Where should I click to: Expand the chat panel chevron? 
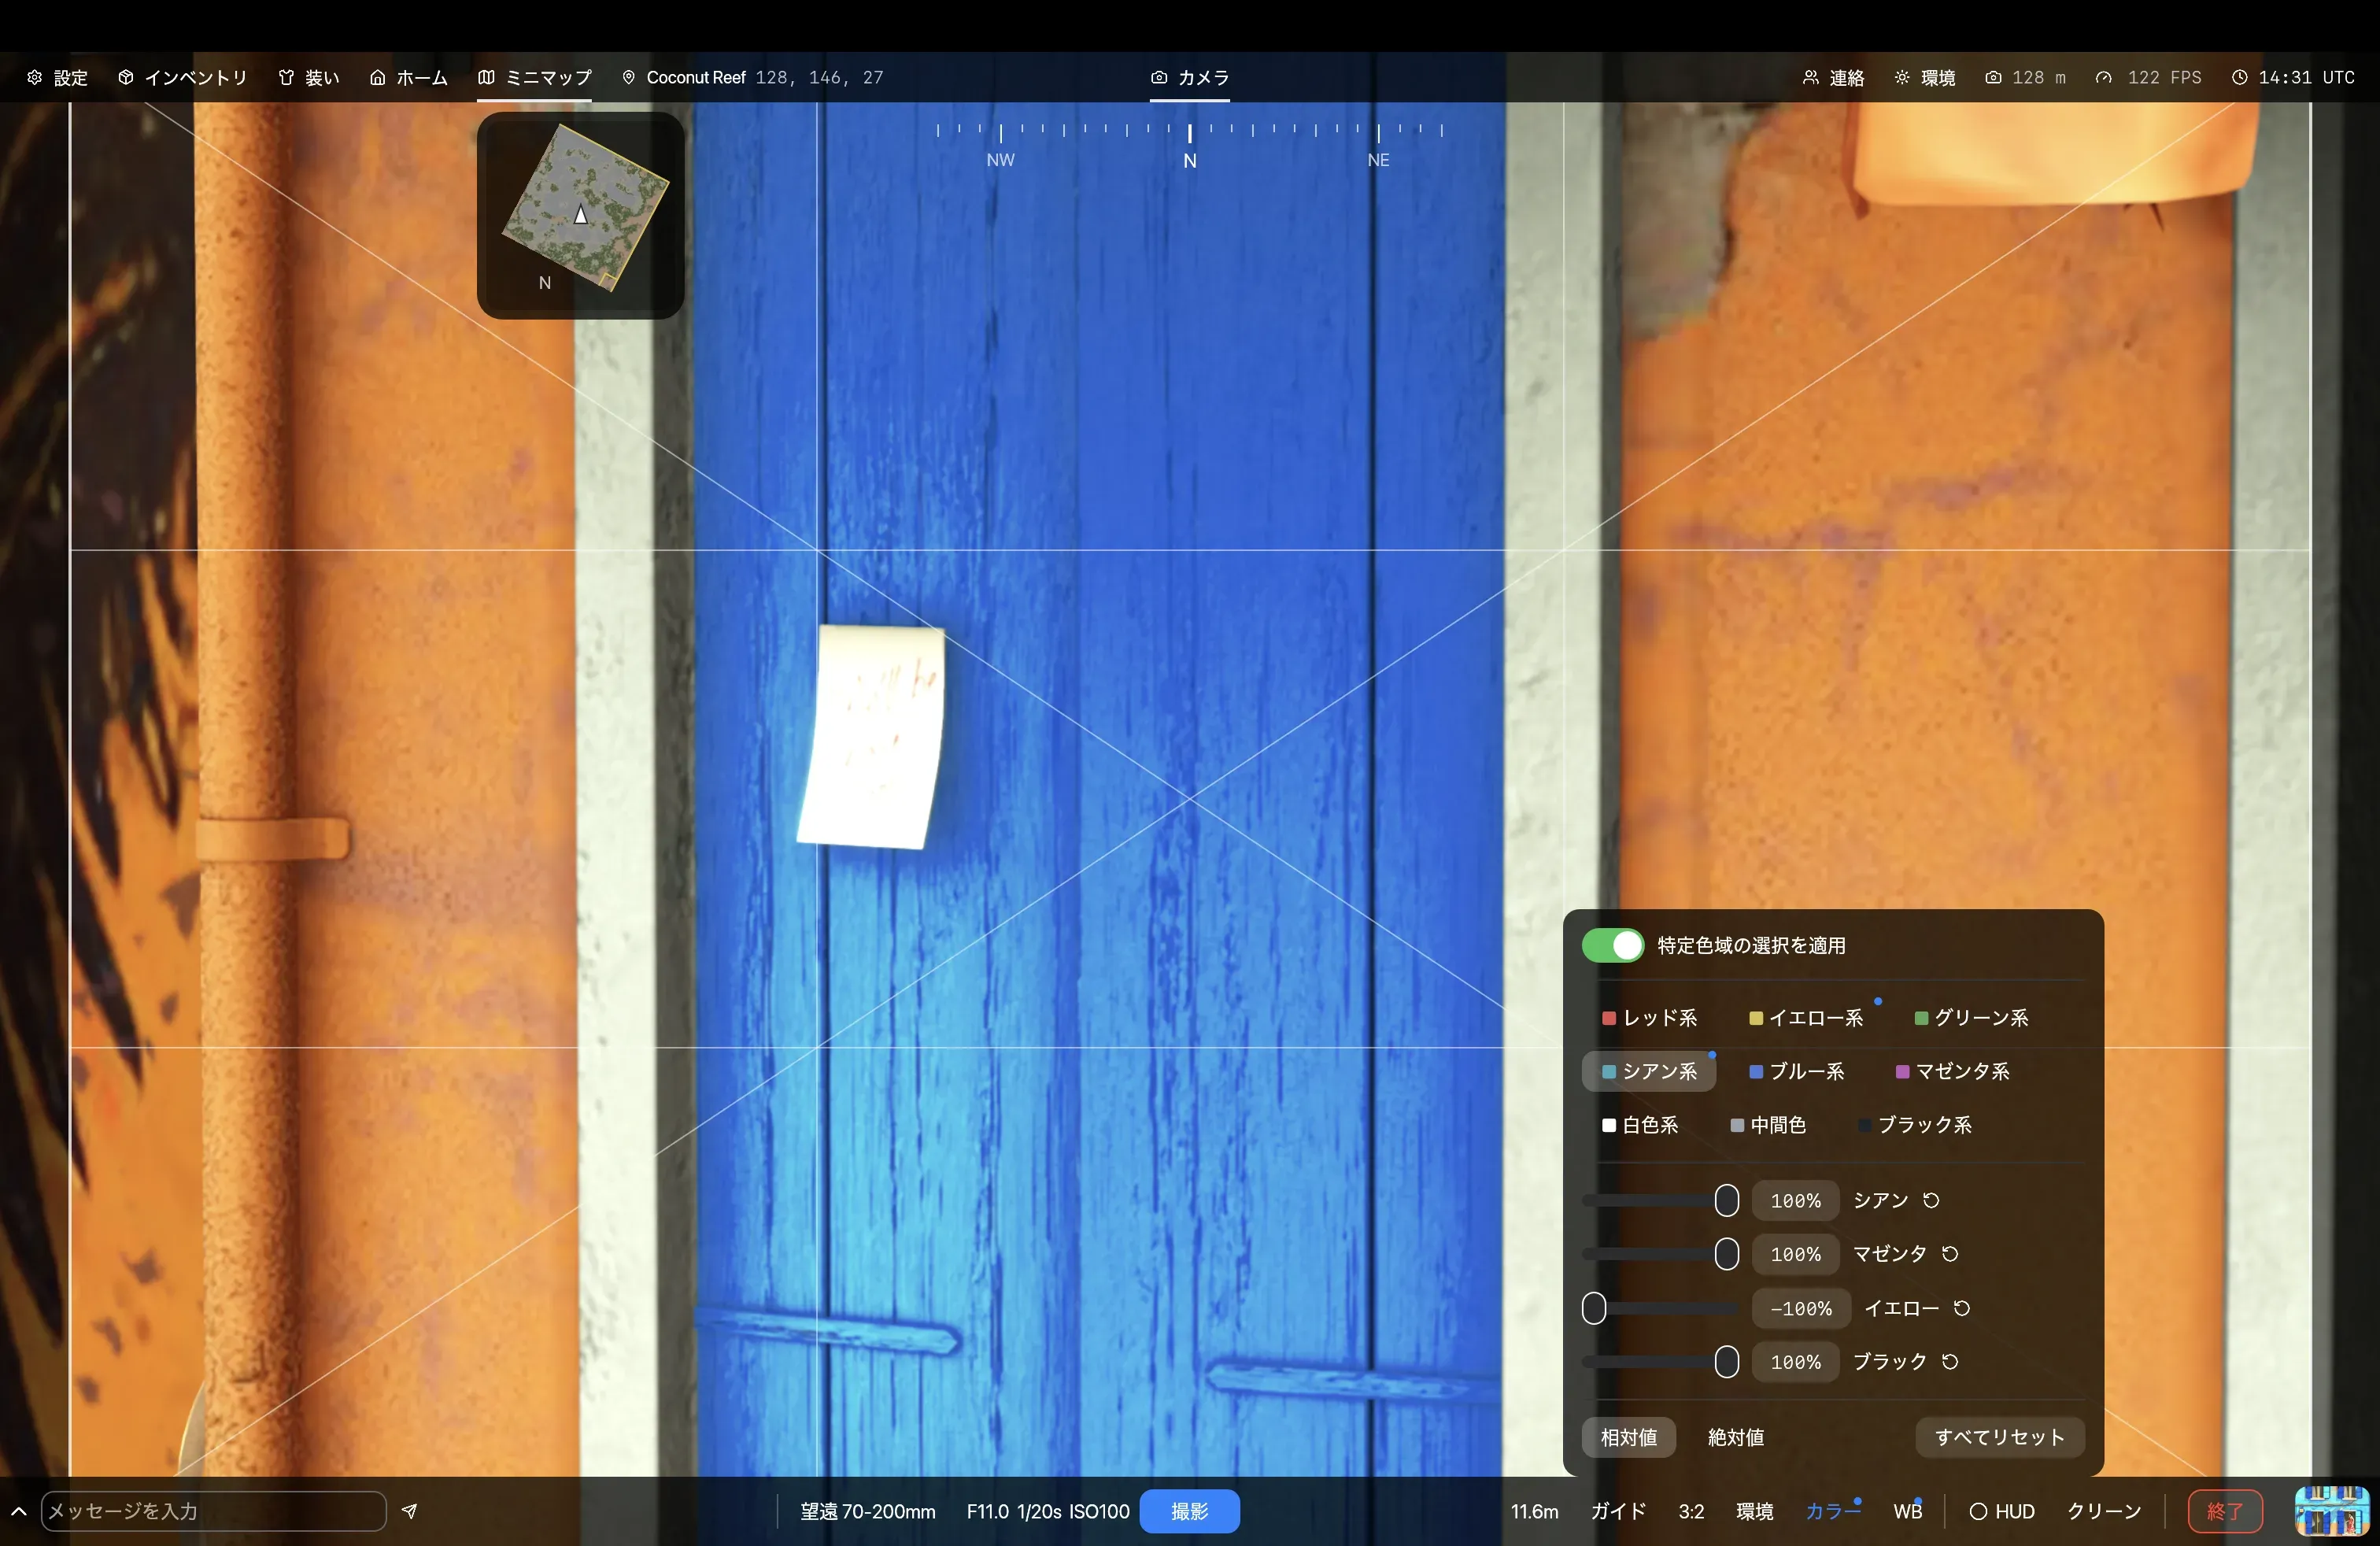coord(18,1511)
